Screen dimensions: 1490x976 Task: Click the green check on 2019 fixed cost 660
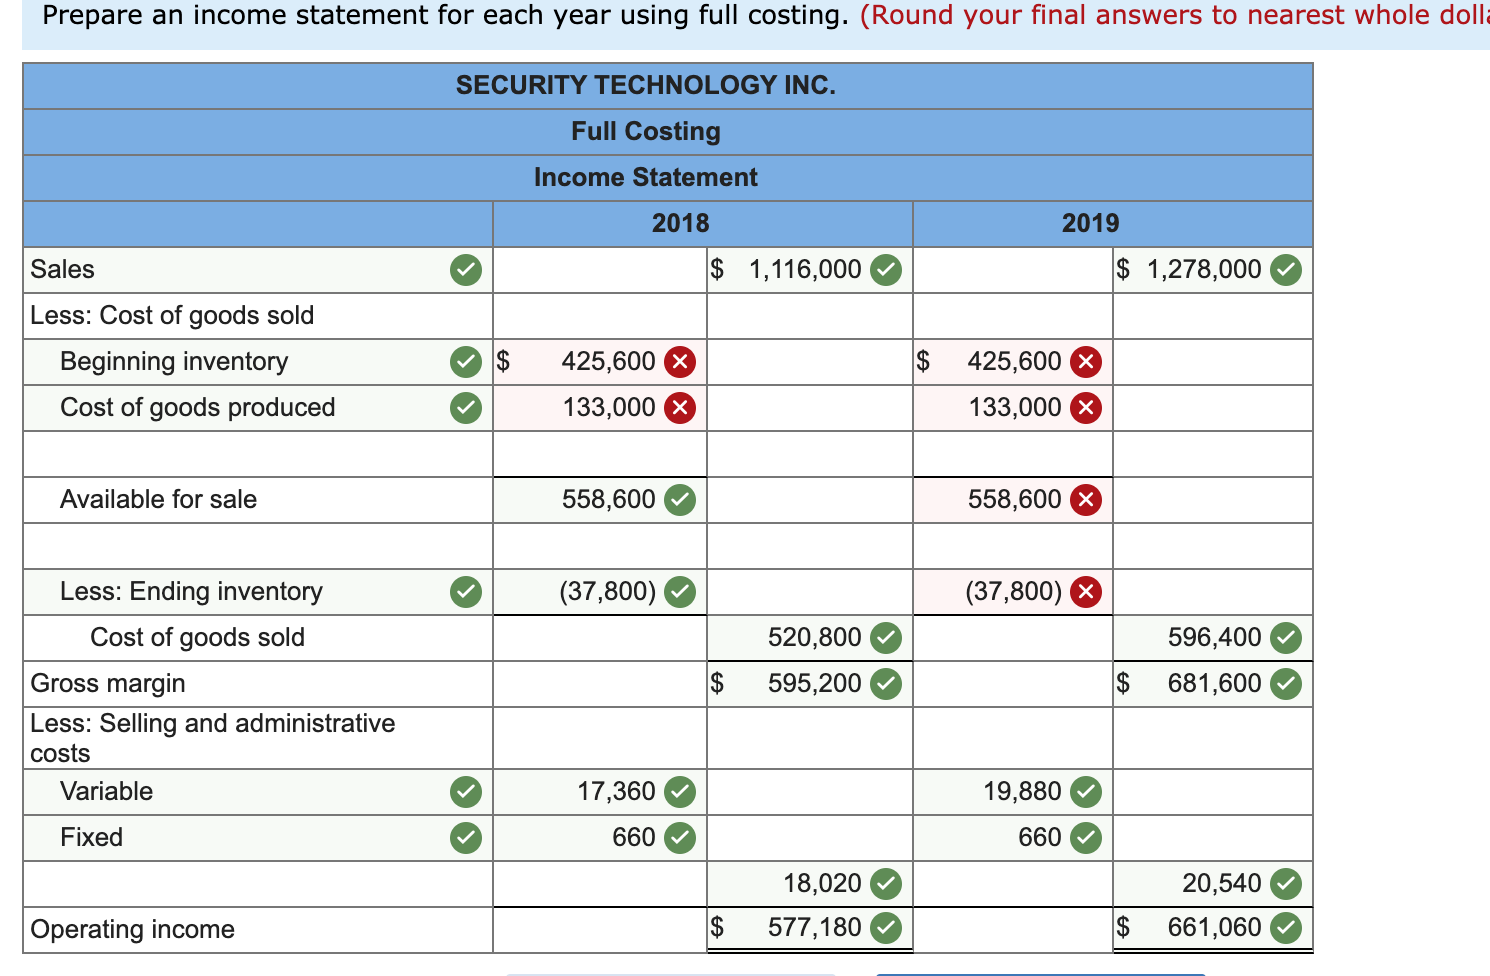point(1086,837)
